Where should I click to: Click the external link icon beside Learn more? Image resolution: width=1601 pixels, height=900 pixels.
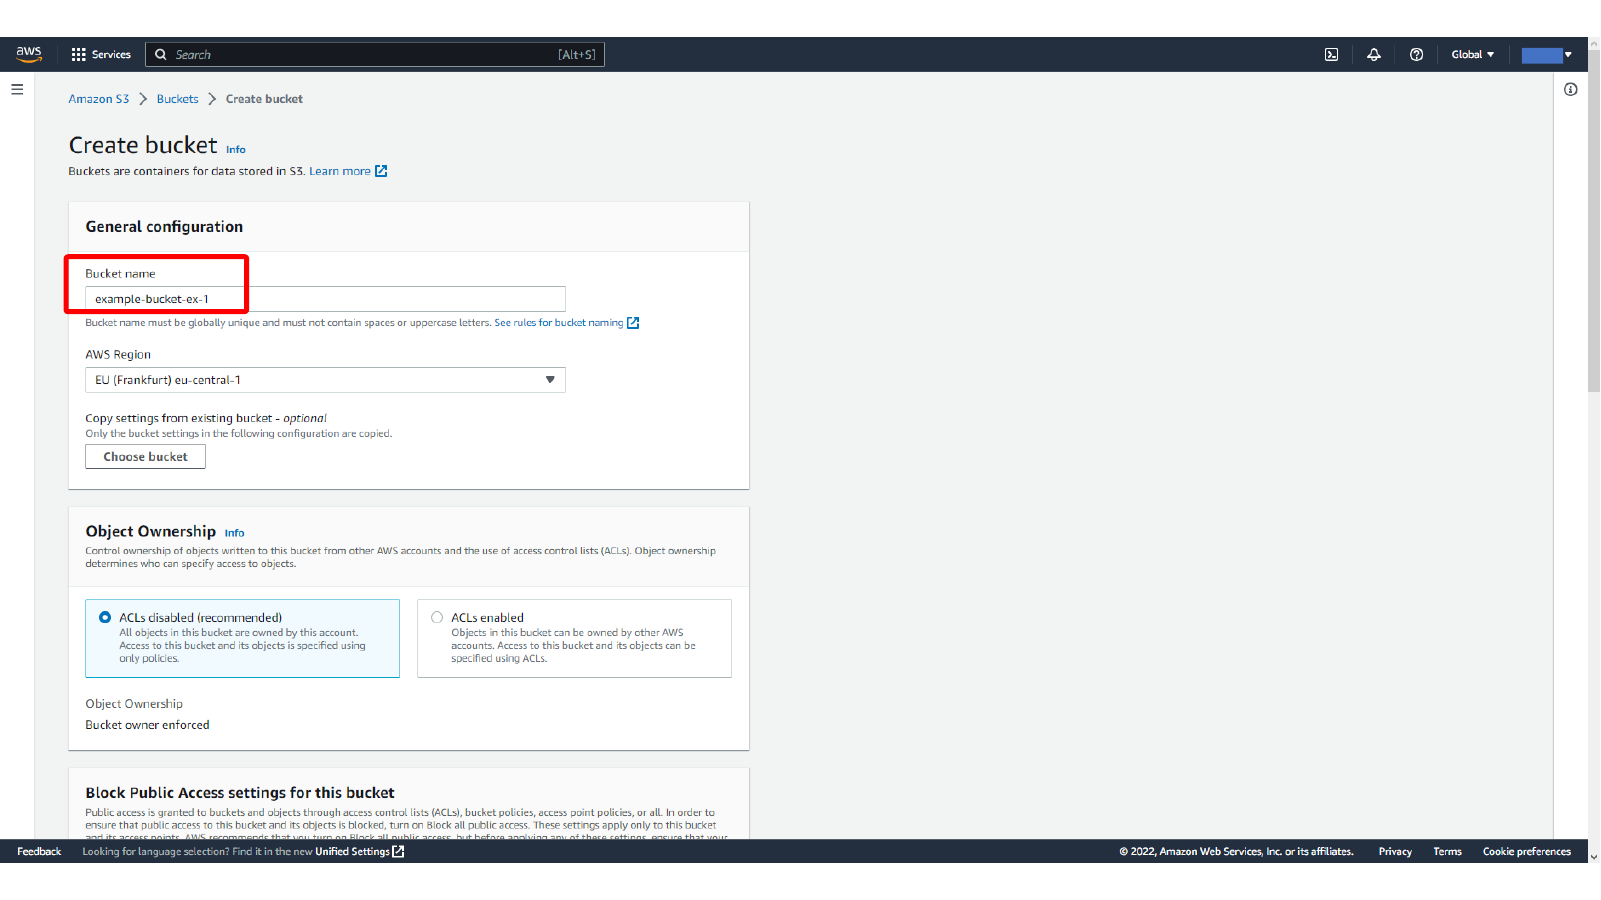pyautogui.click(x=381, y=171)
